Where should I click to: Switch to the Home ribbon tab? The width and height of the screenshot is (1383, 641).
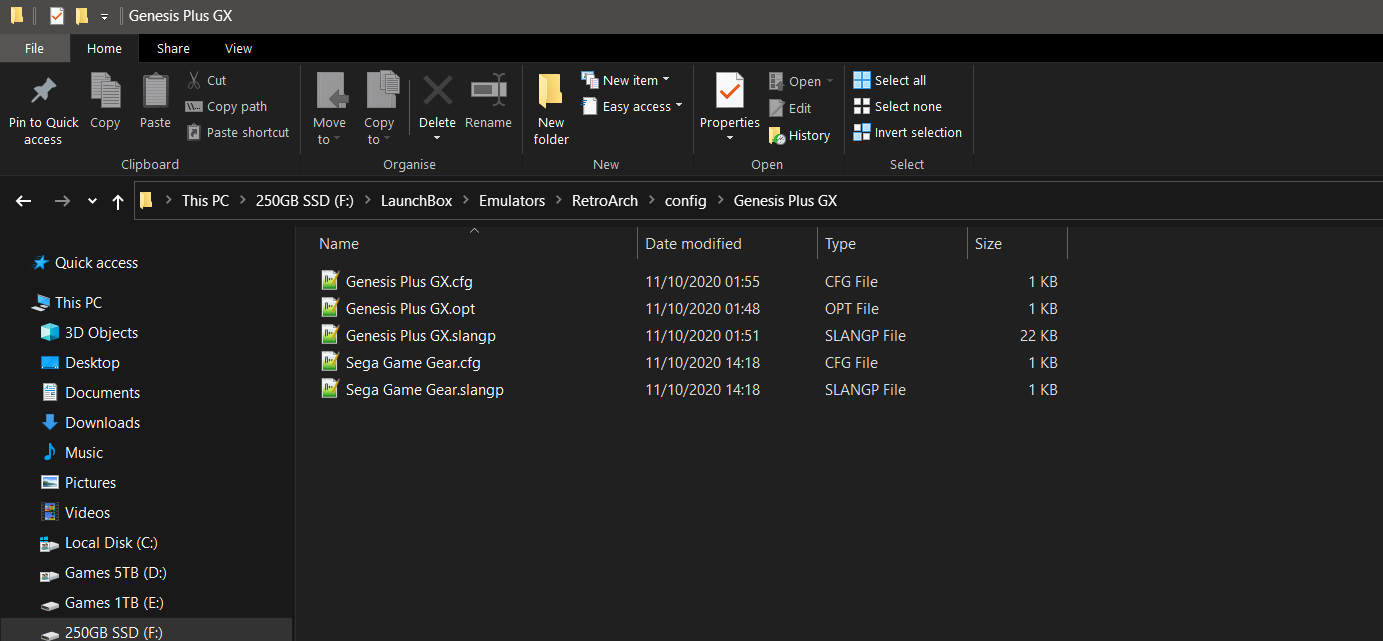point(104,48)
